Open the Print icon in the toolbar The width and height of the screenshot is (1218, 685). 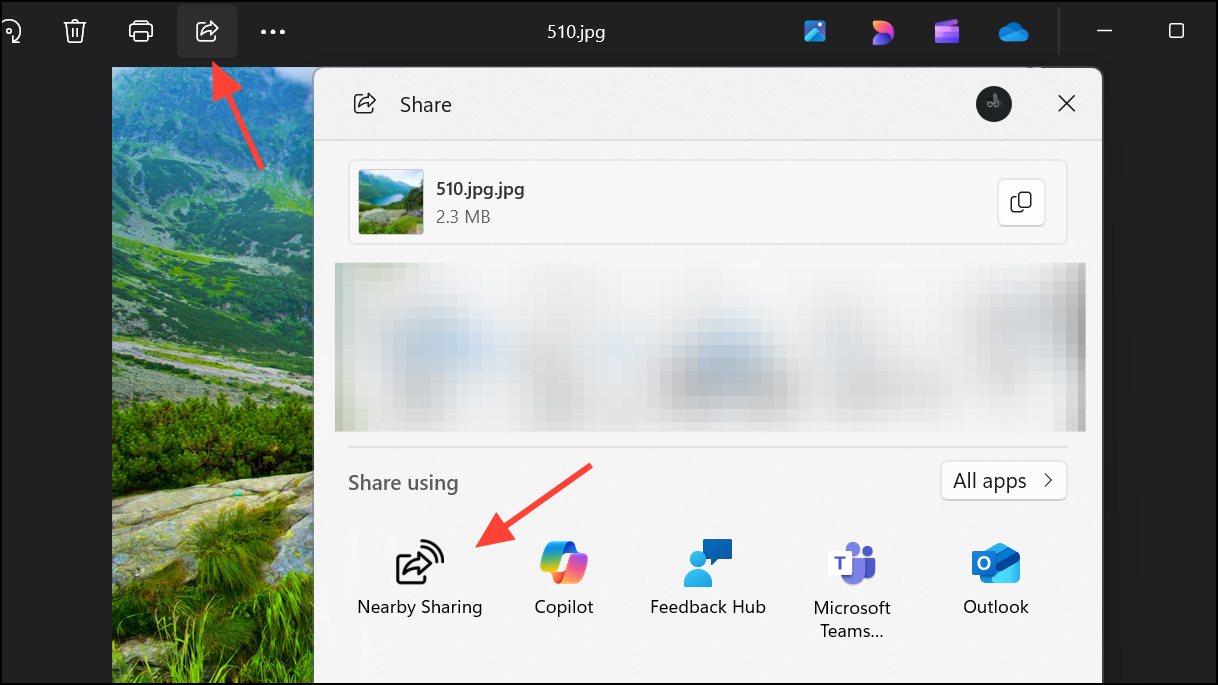point(141,31)
